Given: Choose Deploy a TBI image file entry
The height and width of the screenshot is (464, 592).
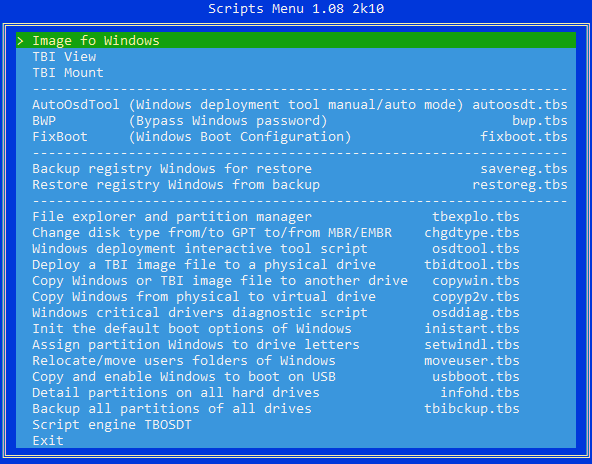Looking at the screenshot, I should pyautogui.click(x=296, y=265).
